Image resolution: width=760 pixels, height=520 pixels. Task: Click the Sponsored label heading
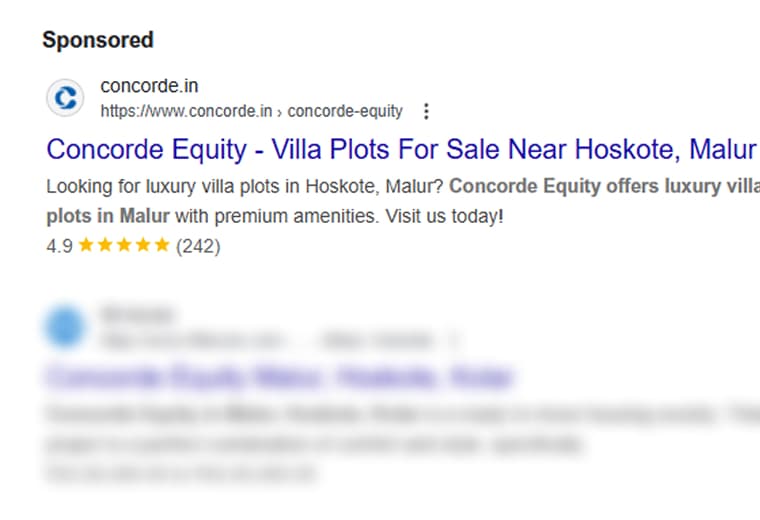(x=98, y=40)
